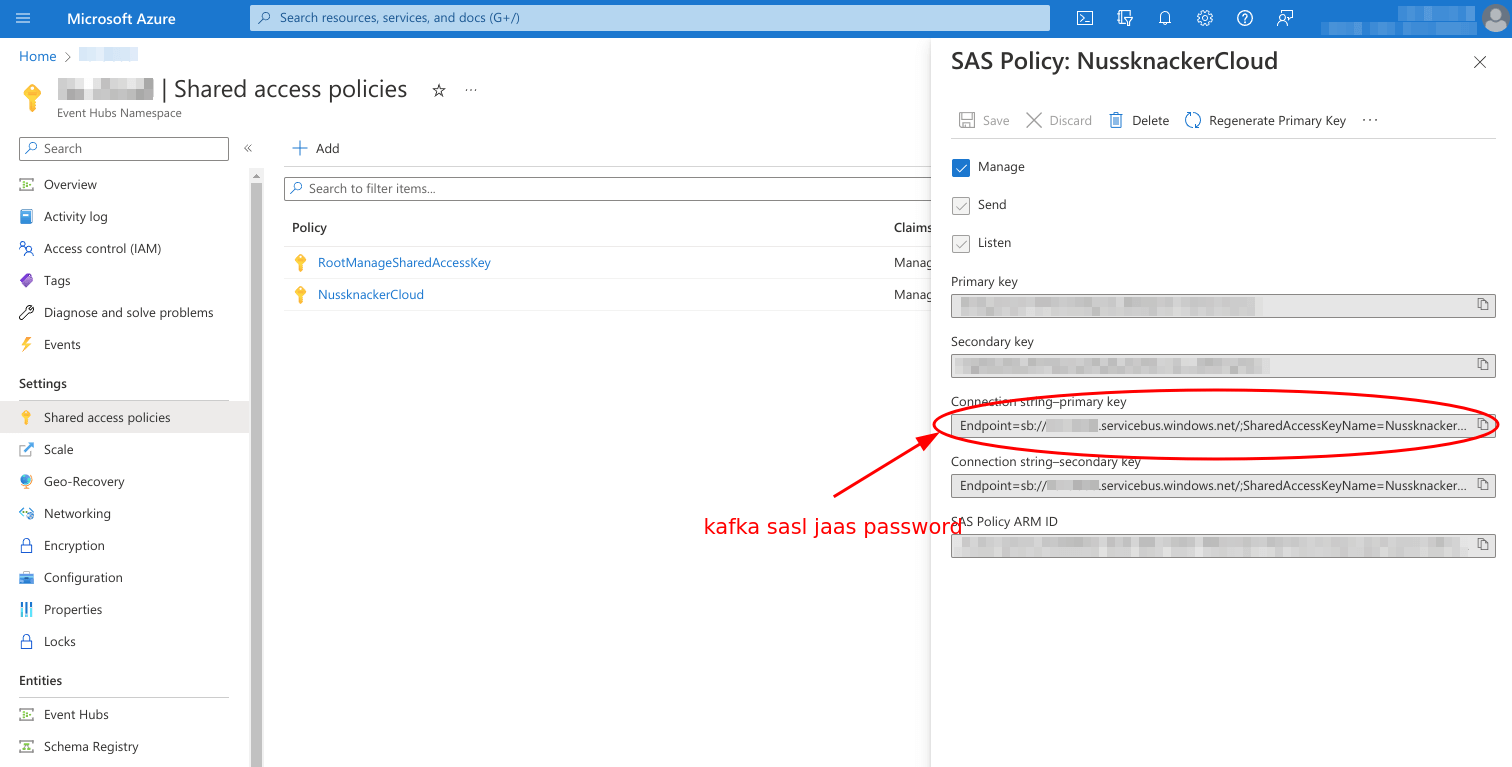Focus the global search resources box

click(650, 18)
